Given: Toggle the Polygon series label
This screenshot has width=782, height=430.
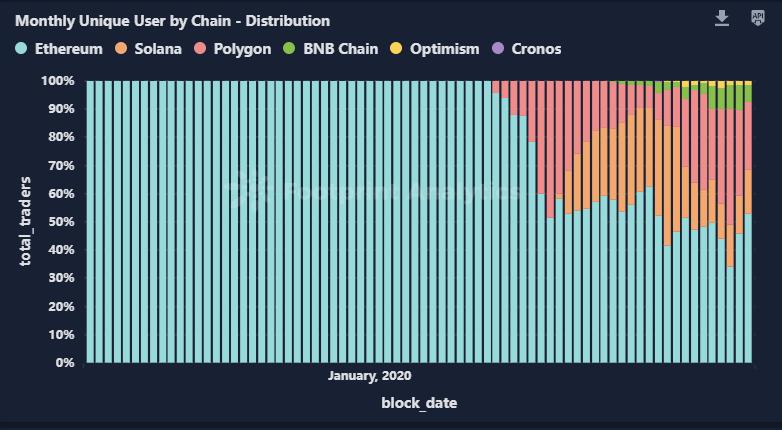Looking at the screenshot, I should [243, 48].
